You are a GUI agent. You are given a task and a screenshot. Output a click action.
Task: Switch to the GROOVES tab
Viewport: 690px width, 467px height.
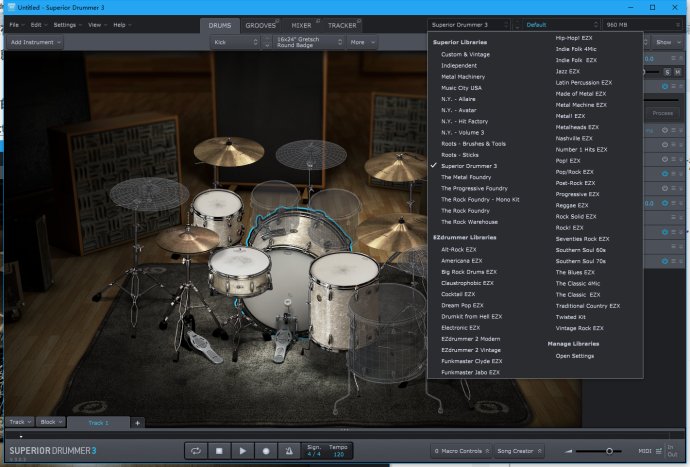click(x=261, y=26)
